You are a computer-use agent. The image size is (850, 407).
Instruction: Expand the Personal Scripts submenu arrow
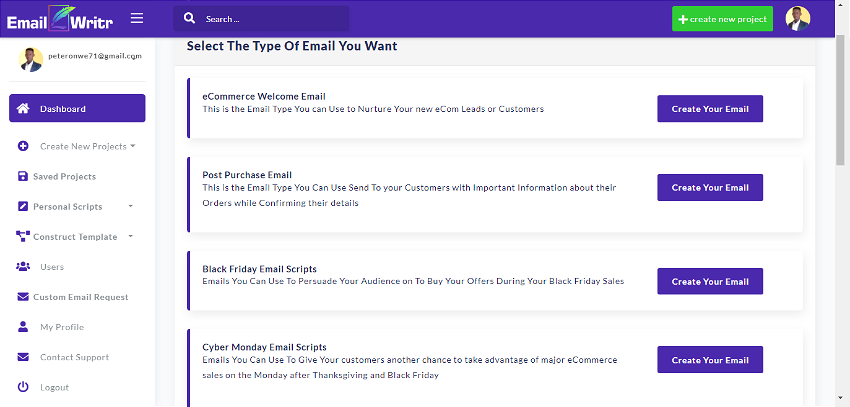pos(131,206)
